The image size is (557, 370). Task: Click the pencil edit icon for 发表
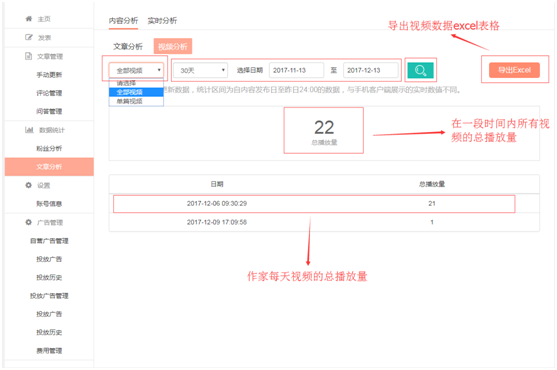tap(29, 37)
